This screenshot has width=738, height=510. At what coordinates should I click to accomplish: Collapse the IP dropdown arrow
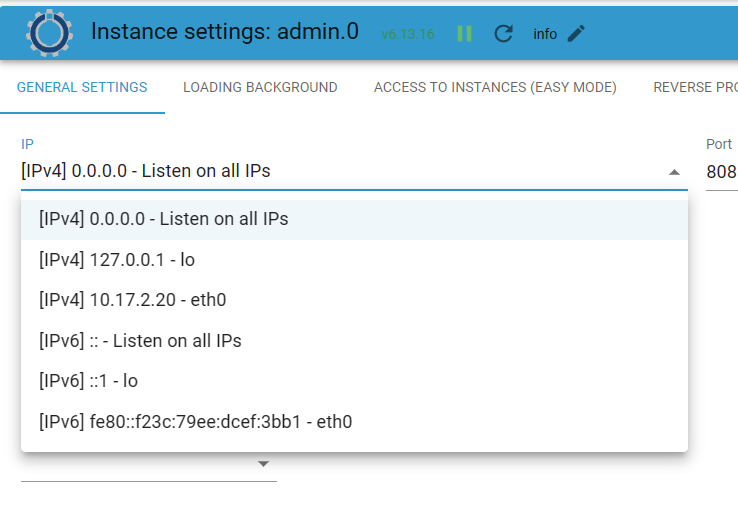pyautogui.click(x=674, y=172)
